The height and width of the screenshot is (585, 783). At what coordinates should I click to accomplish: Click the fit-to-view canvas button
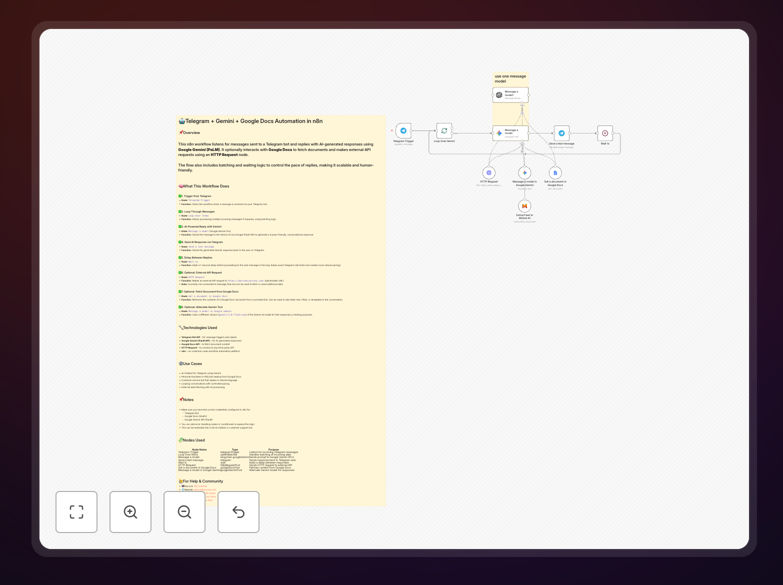coord(76,512)
